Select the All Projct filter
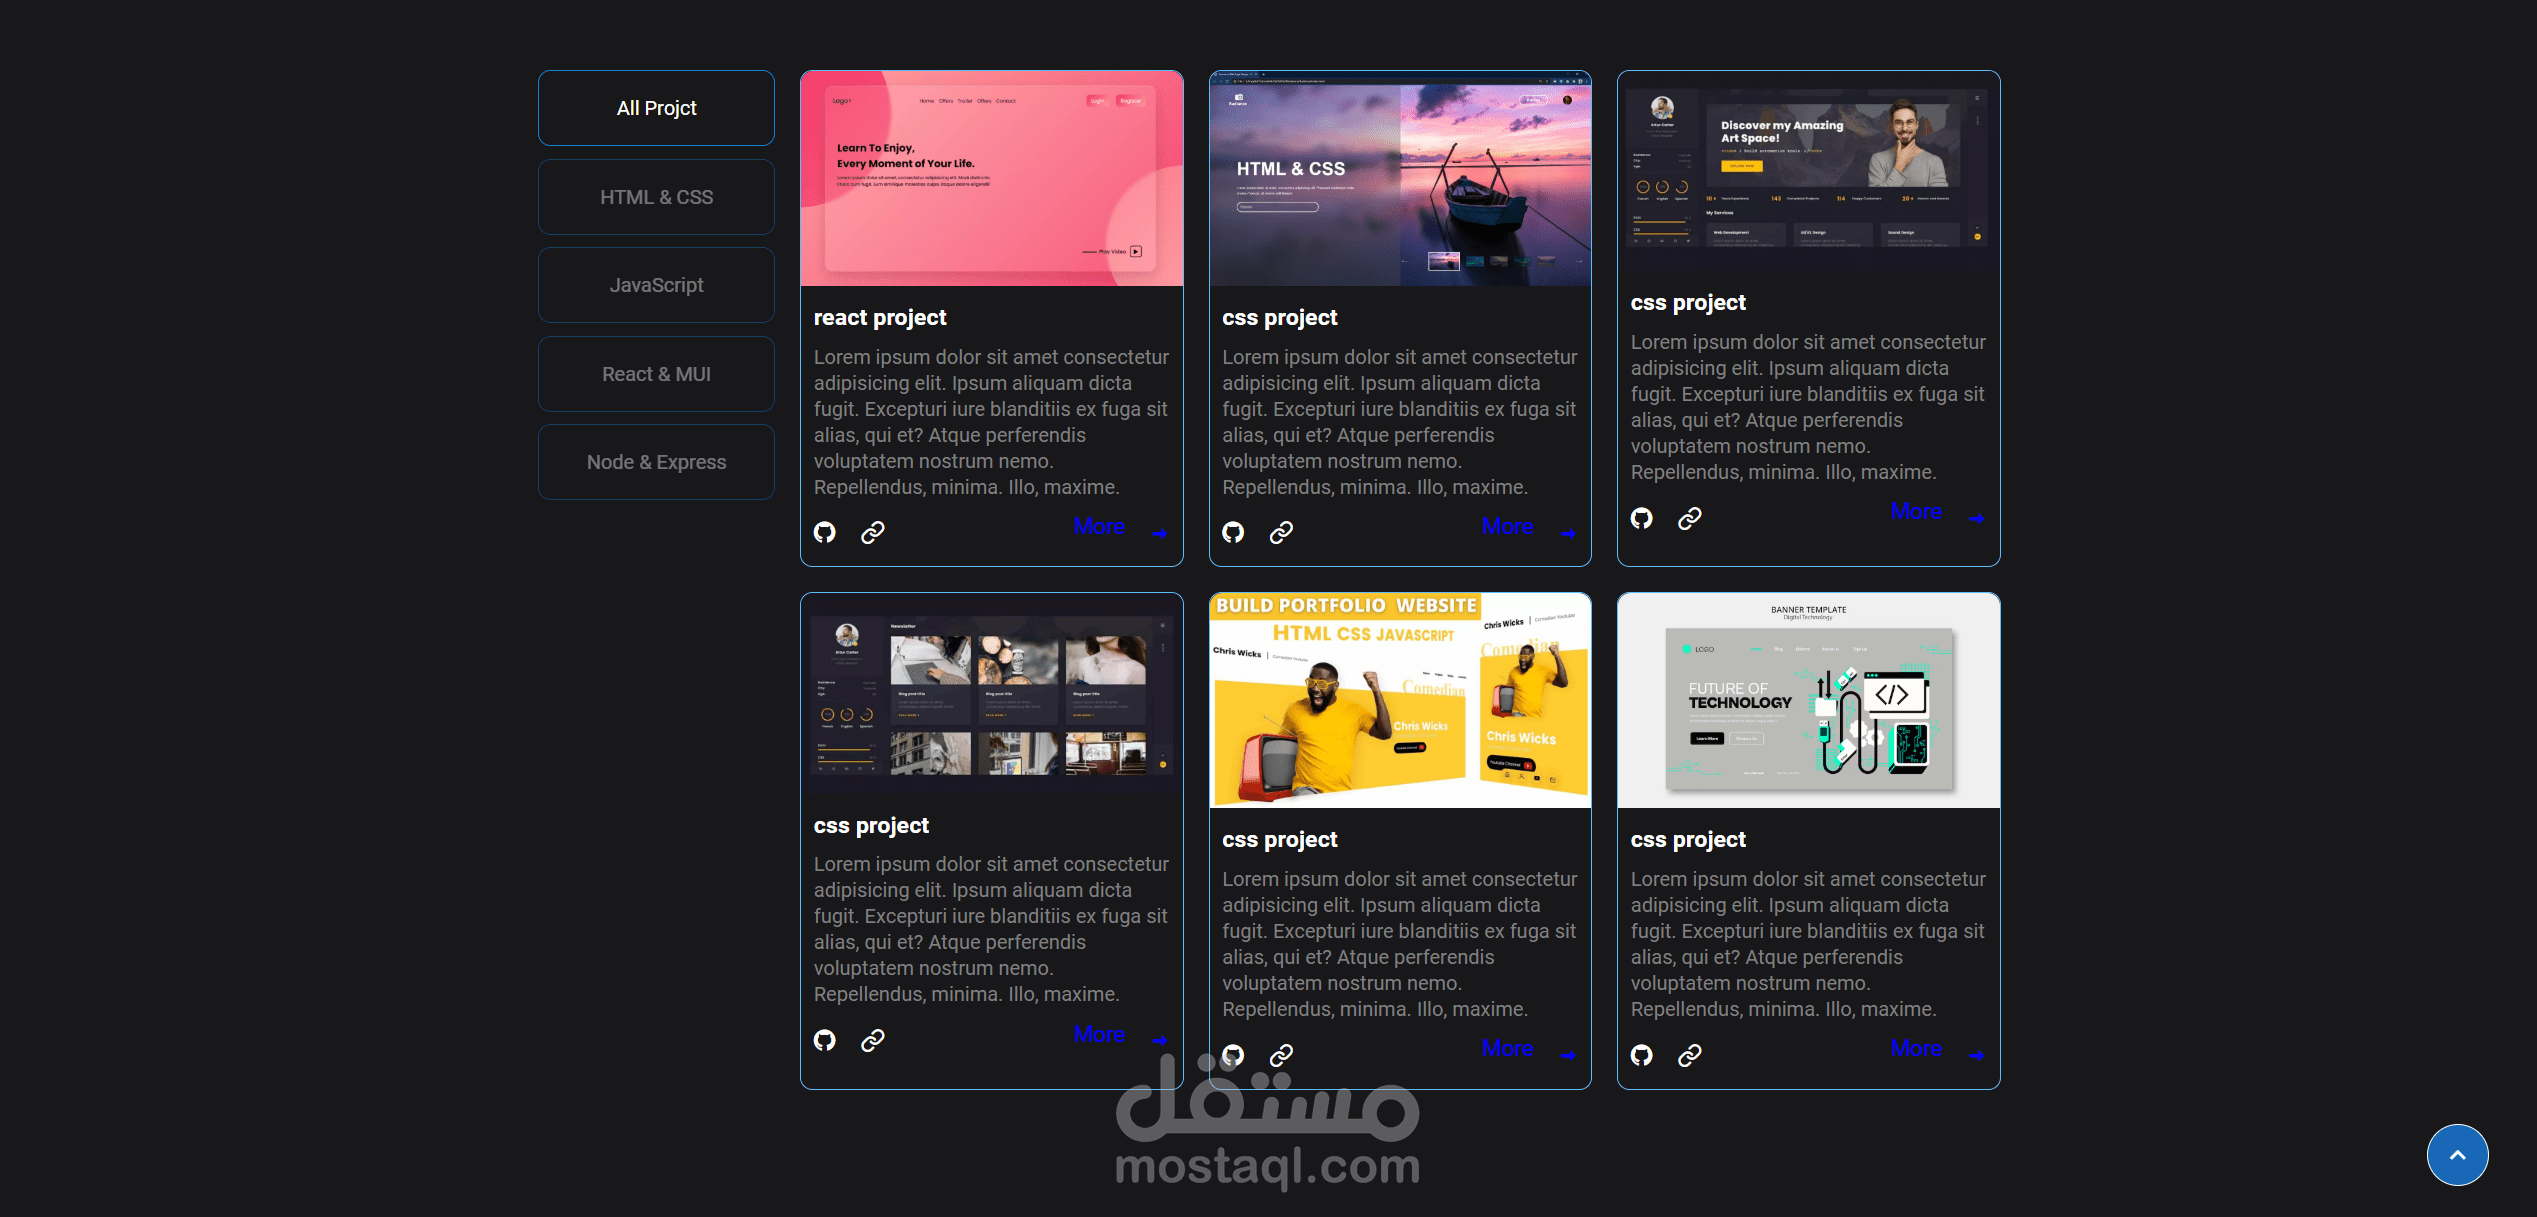 pyautogui.click(x=656, y=108)
